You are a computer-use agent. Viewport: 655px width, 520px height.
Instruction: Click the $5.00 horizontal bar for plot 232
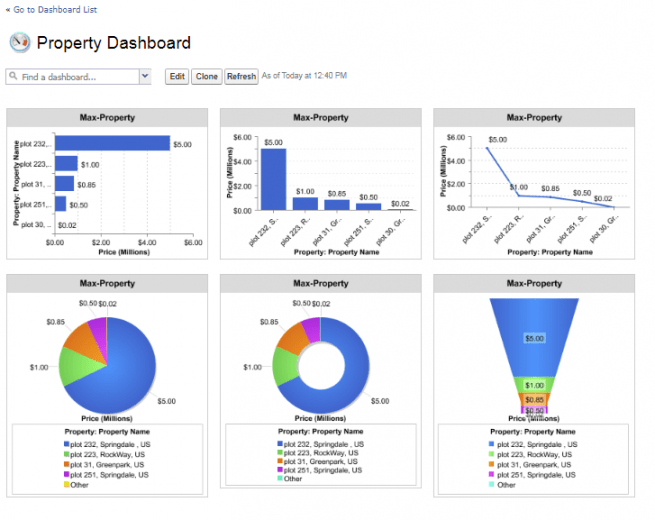coord(112,143)
